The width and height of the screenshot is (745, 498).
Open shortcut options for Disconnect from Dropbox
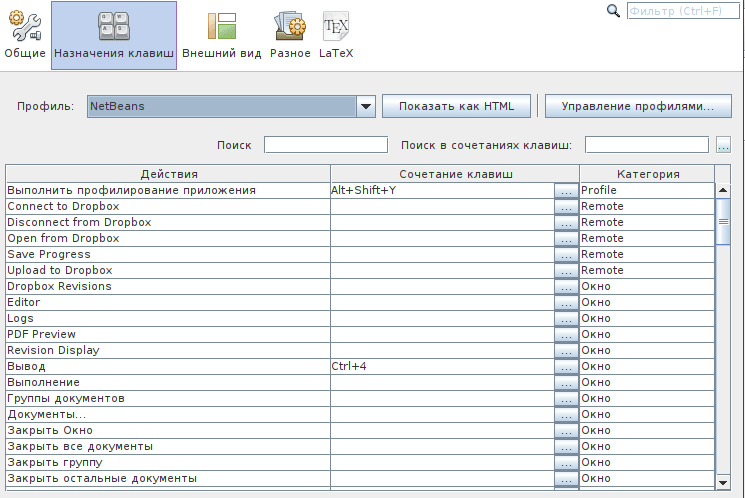click(x=566, y=222)
